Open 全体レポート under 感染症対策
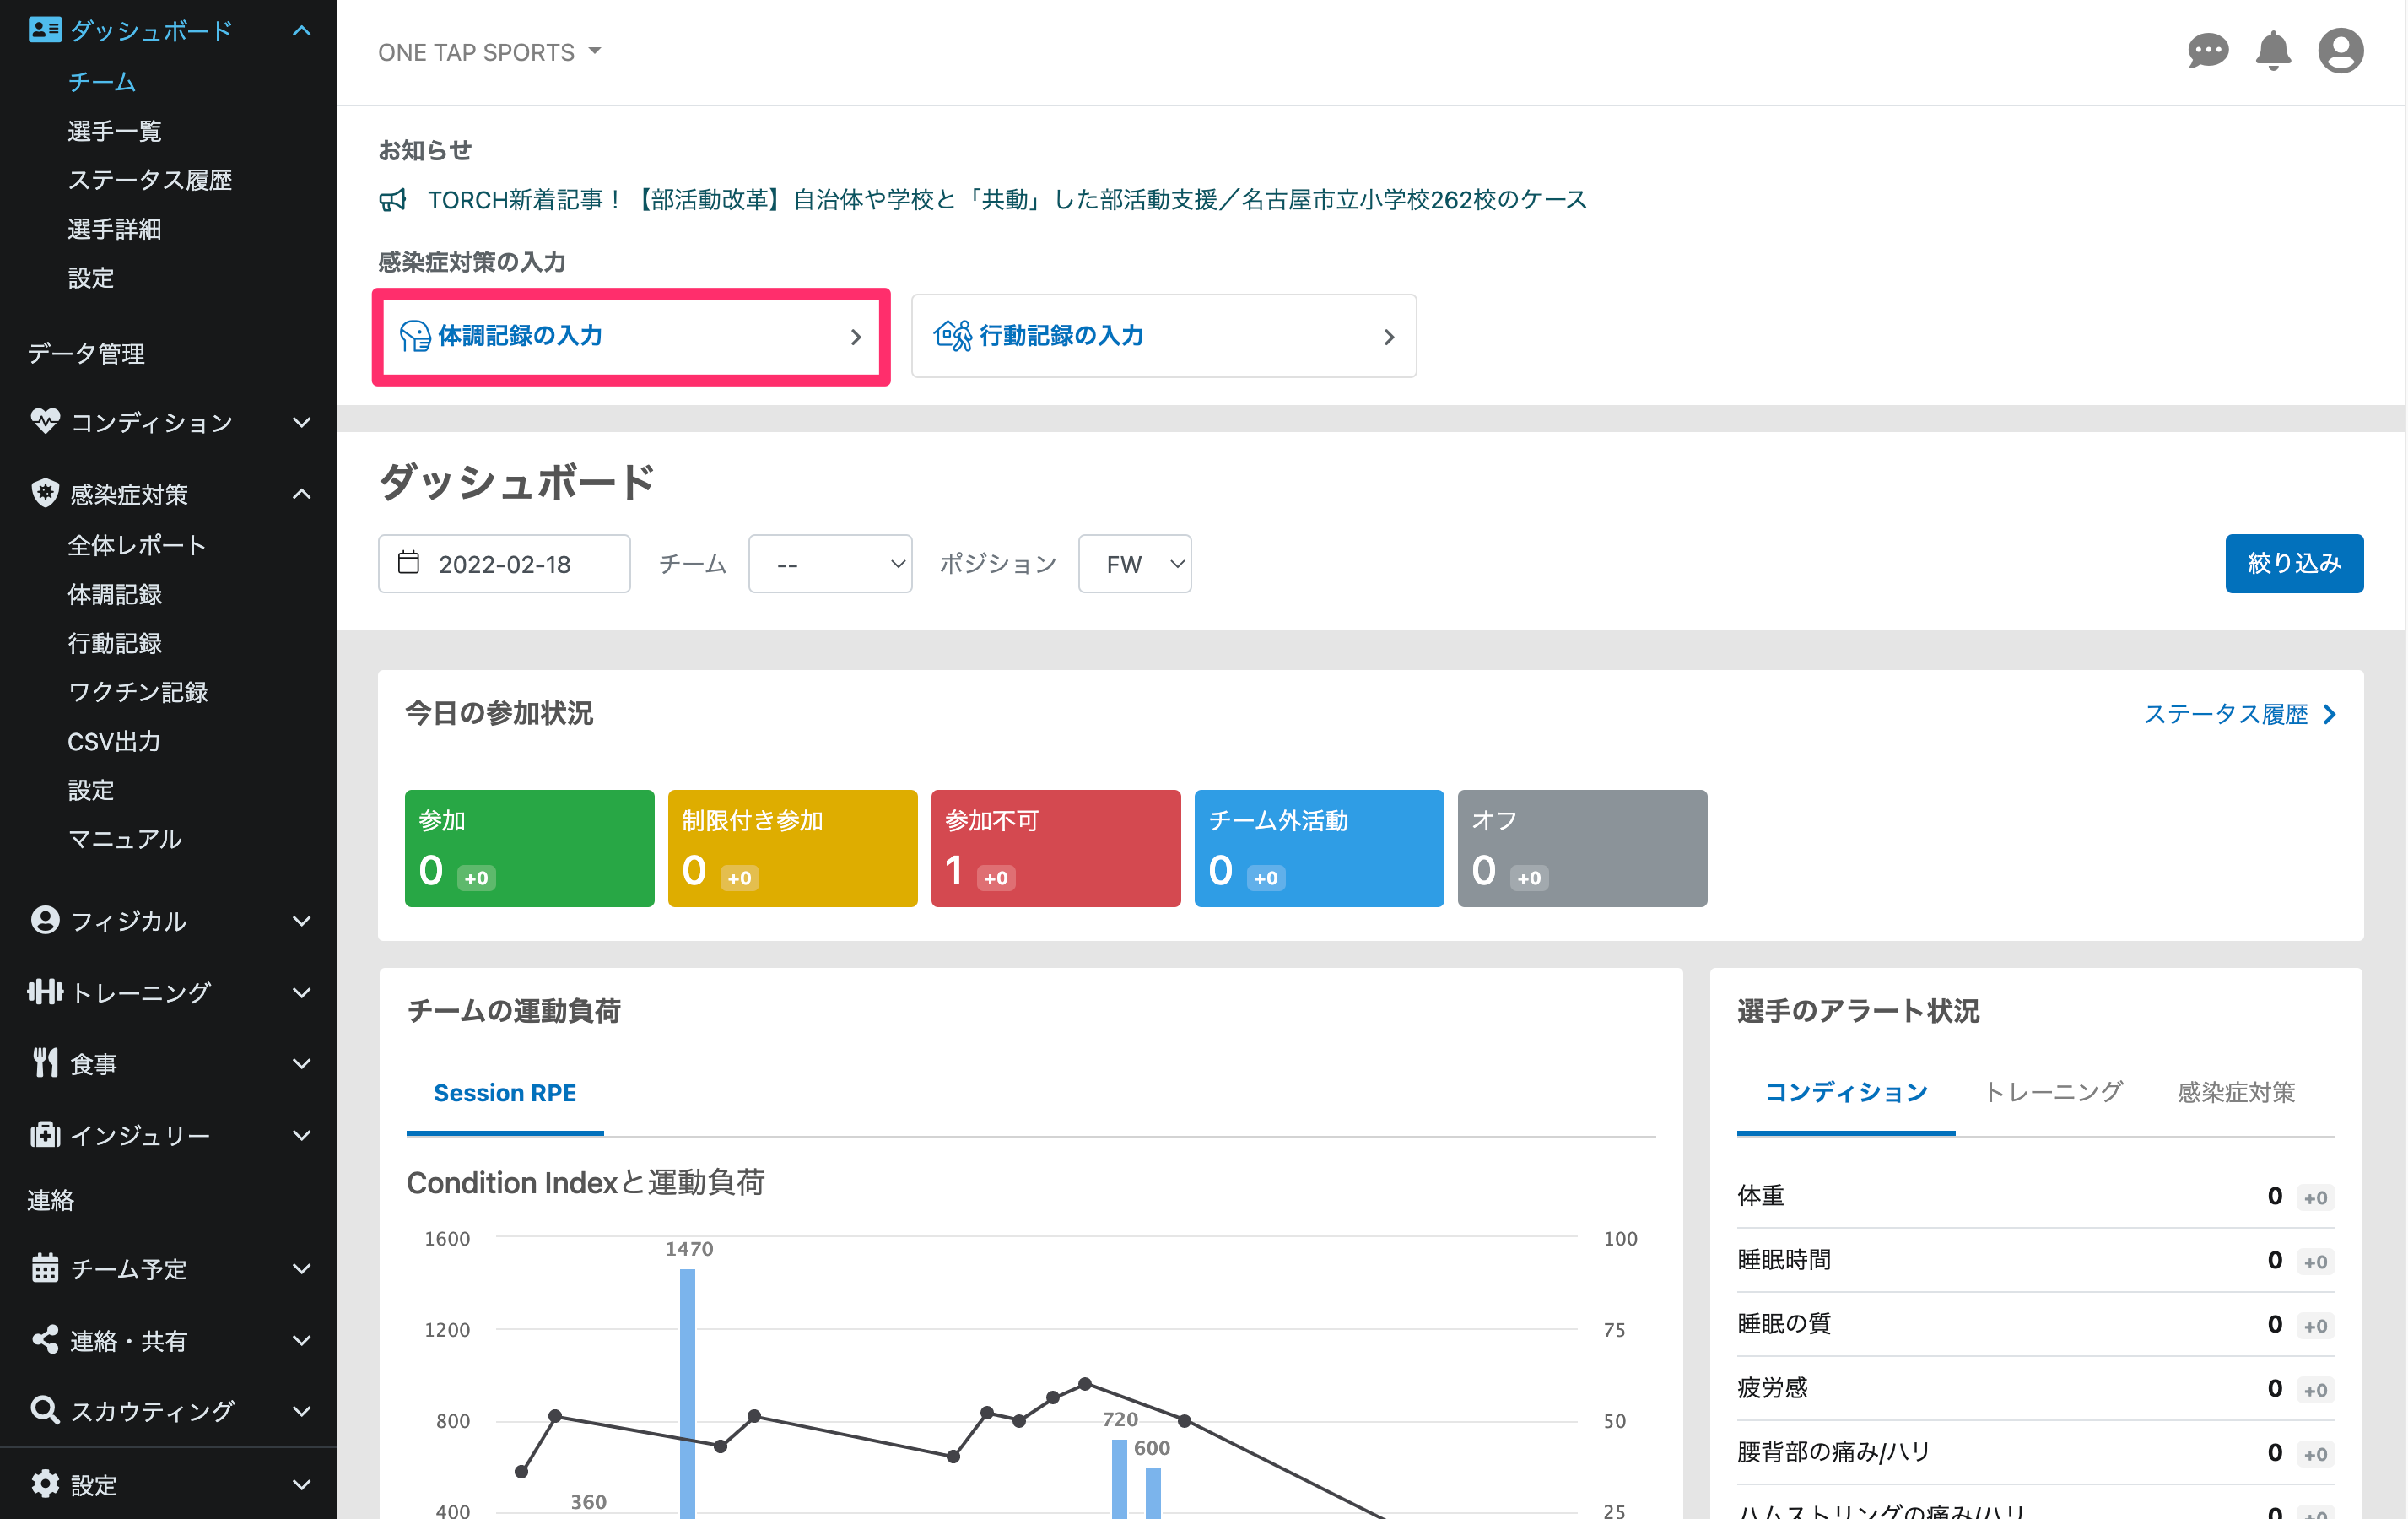The image size is (2408, 1519). (137, 545)
